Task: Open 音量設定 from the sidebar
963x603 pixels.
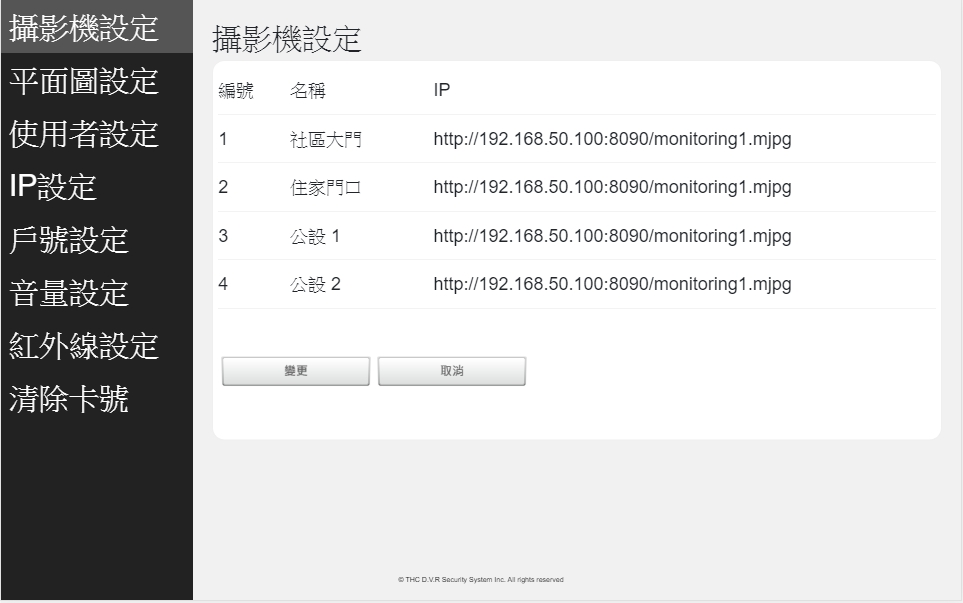Action: 69,293
